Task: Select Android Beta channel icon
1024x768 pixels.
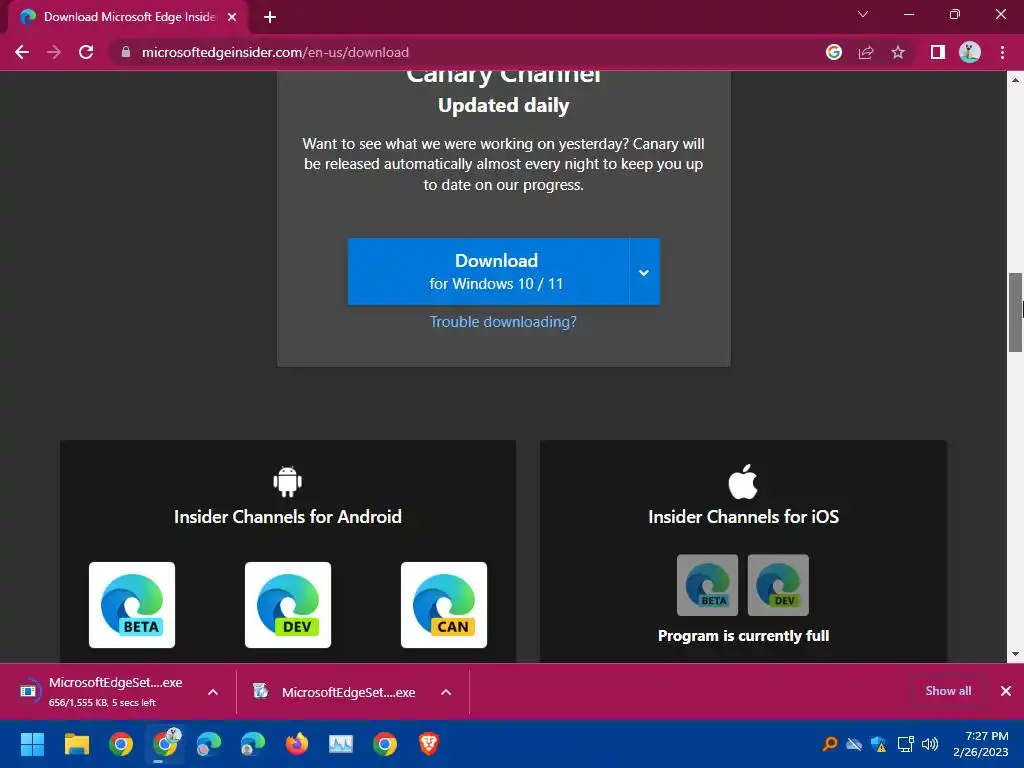Action: point(132,605)
